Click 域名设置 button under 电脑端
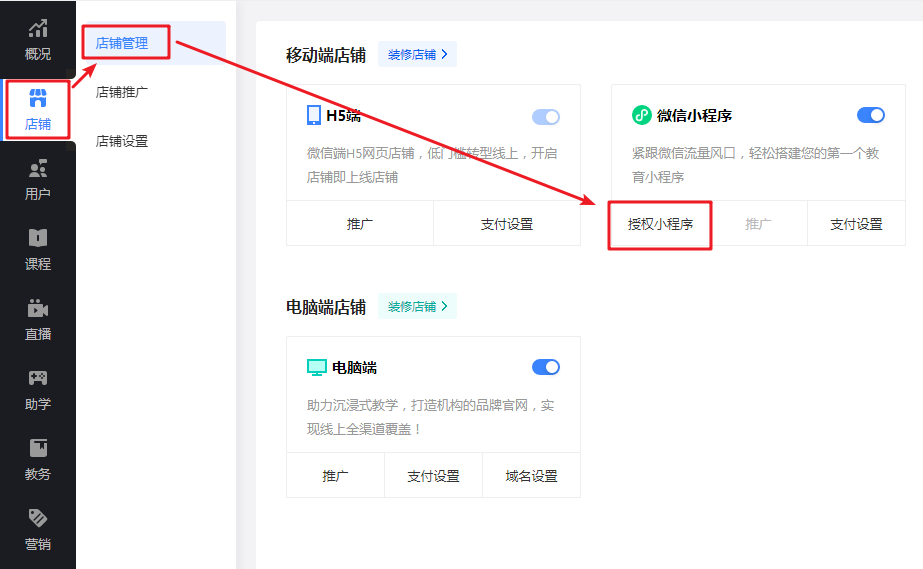The height and width of the screenshot is (569, 923). coord(532,475)
